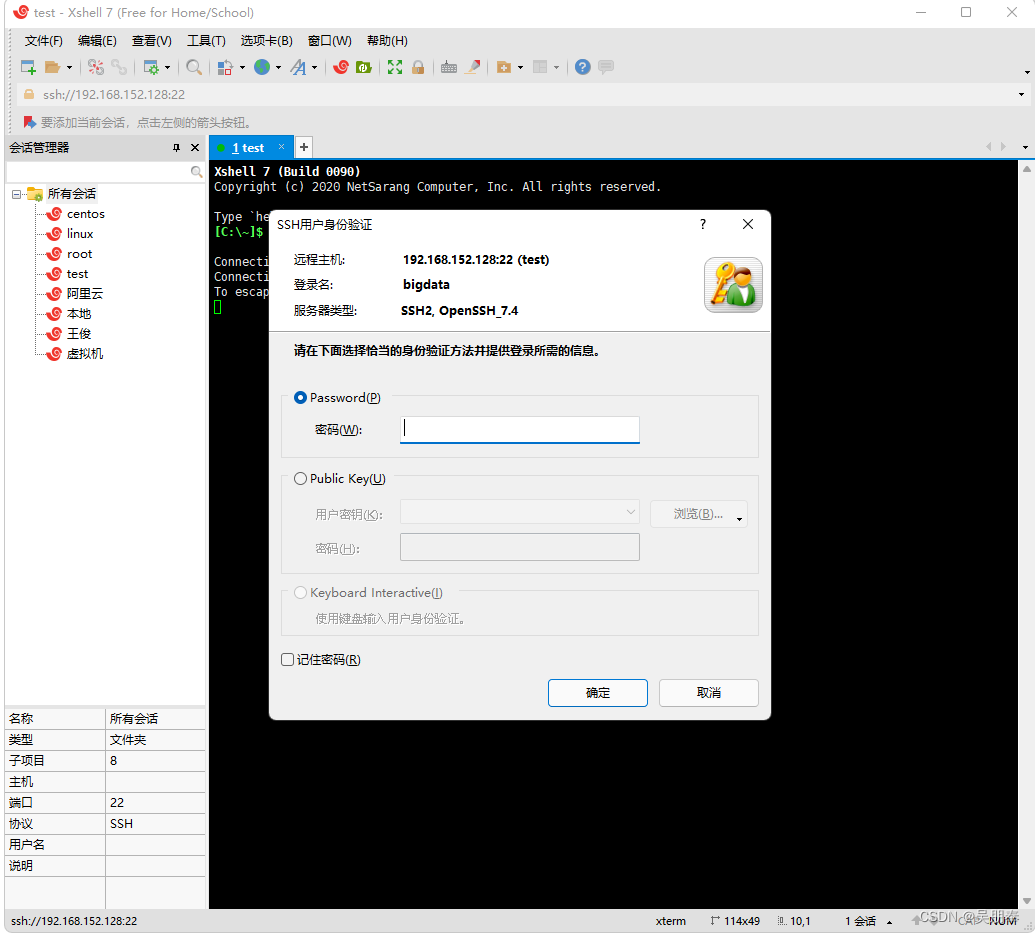Open session properties gear icon

coord(151,67)
